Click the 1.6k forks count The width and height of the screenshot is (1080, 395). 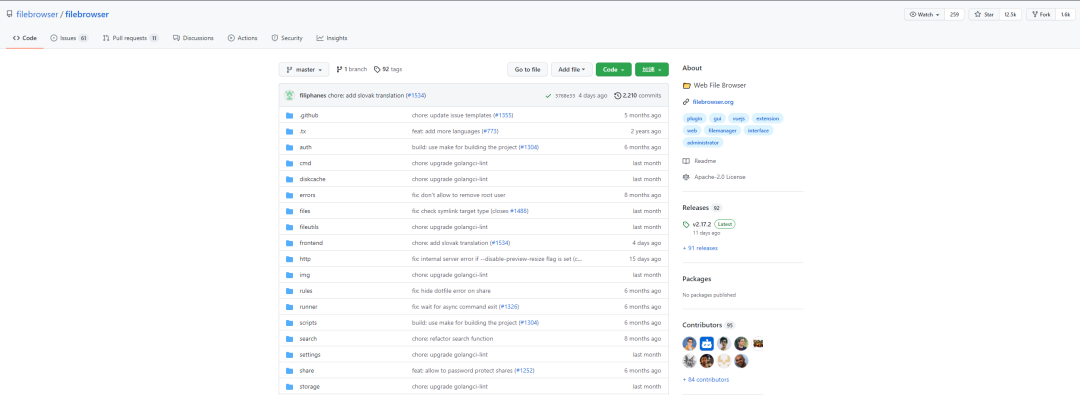click(1066, 14)
